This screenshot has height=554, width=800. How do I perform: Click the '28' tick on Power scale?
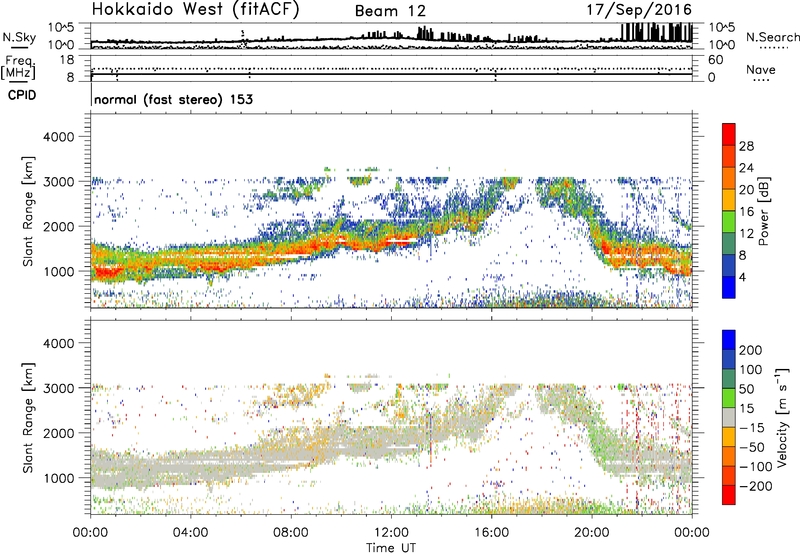click(746, 146)
